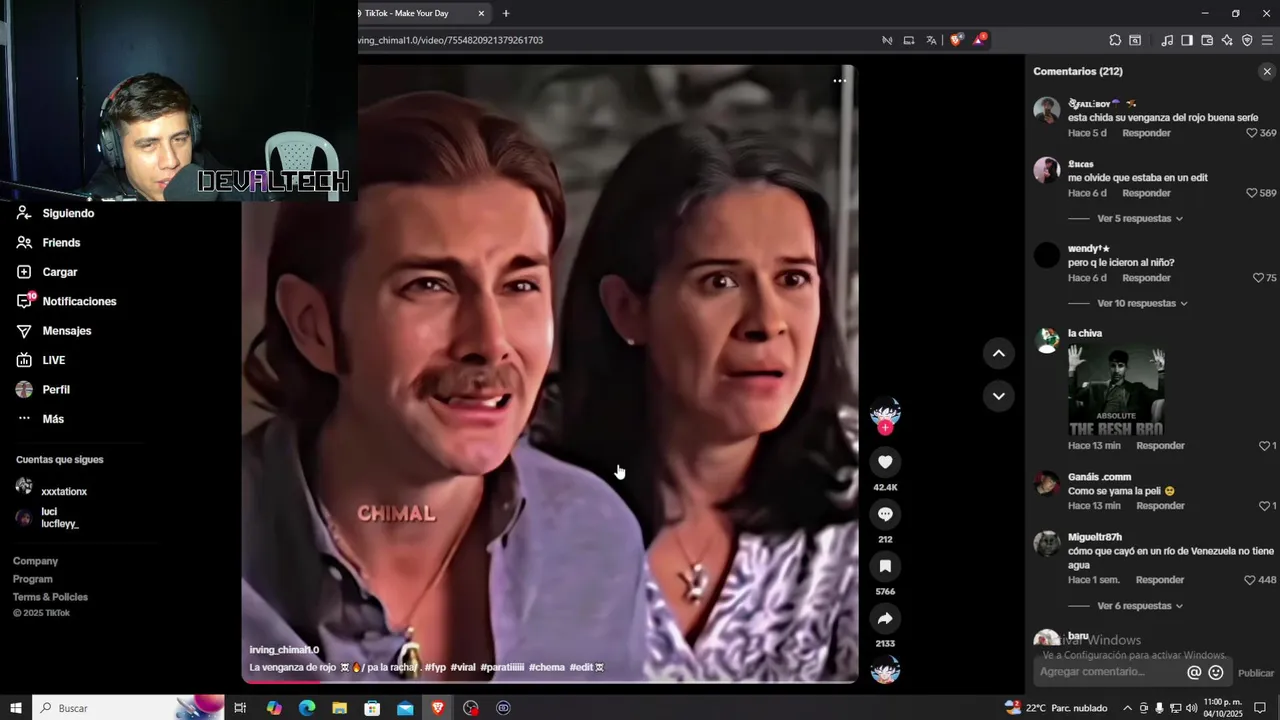1280x720 pixels.
Task: Expand "Ver 10 respuestas" replies
Action: click(x=1142, y=303)
